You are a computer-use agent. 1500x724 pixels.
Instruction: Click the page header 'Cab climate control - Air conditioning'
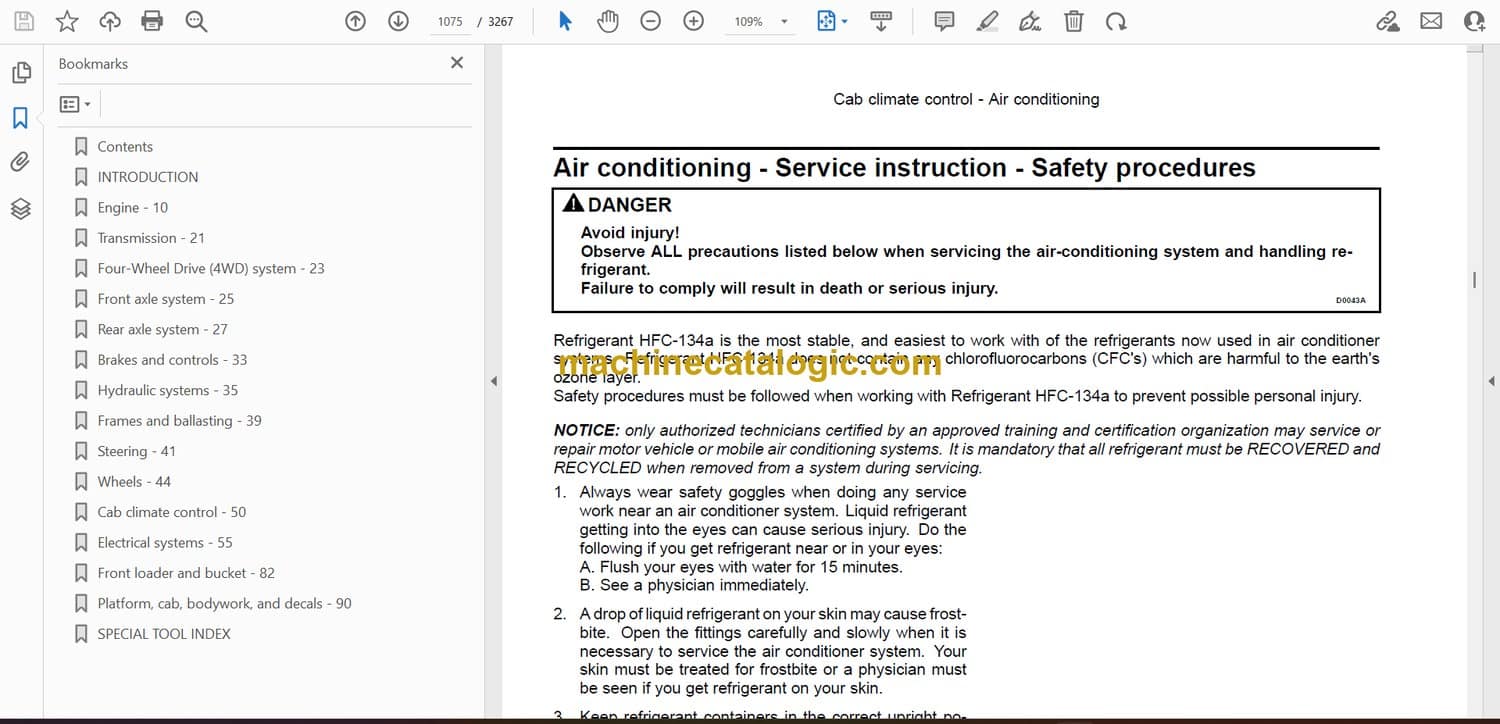966,99
